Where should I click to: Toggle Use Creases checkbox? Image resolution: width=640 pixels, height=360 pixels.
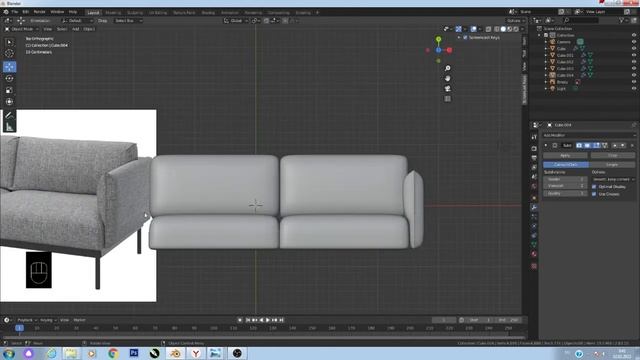(x=594, y=194)
